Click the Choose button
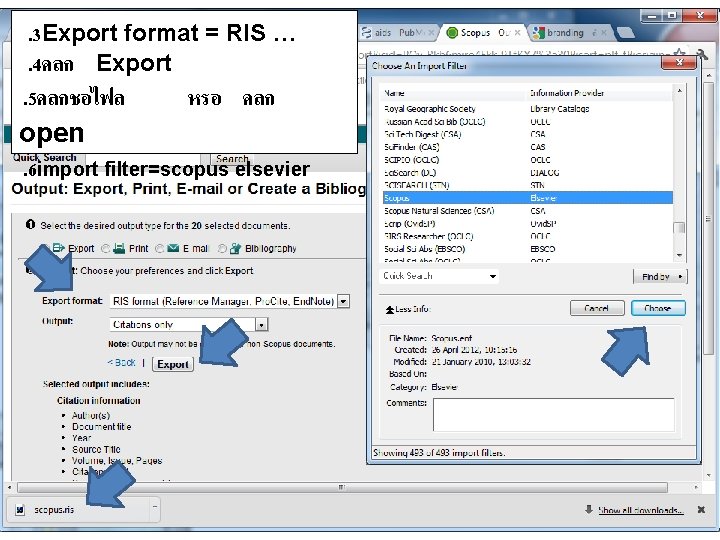The width and height of the screenshot is (720, 540). coord(658,308)
